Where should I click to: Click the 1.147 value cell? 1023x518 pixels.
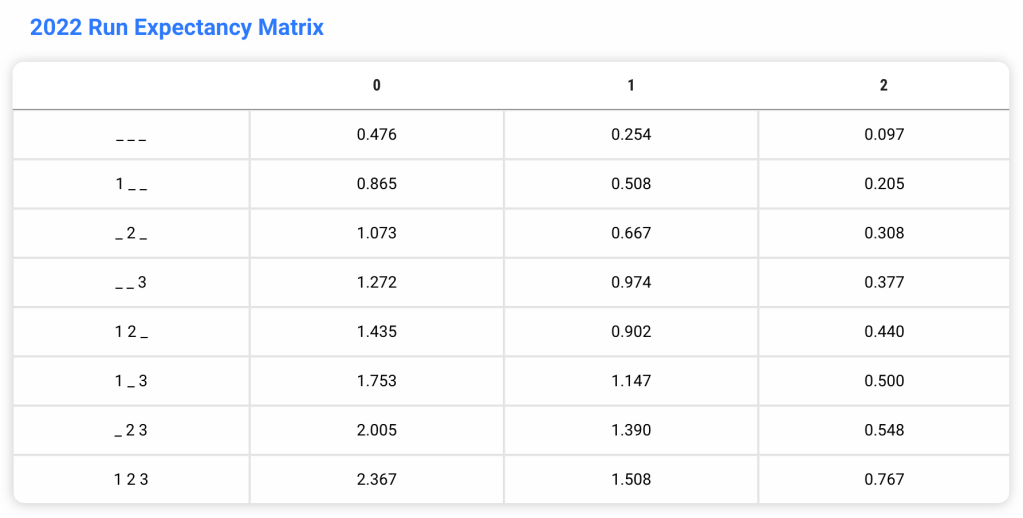click(x=630, y=381)
